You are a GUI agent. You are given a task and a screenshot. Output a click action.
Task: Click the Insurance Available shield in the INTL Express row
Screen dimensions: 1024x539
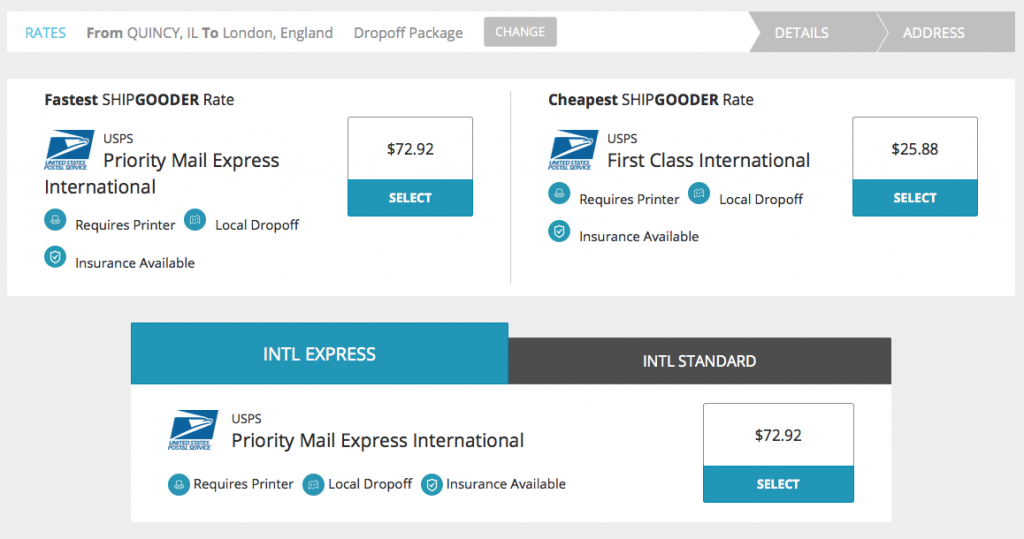click(x=431, y=485)
